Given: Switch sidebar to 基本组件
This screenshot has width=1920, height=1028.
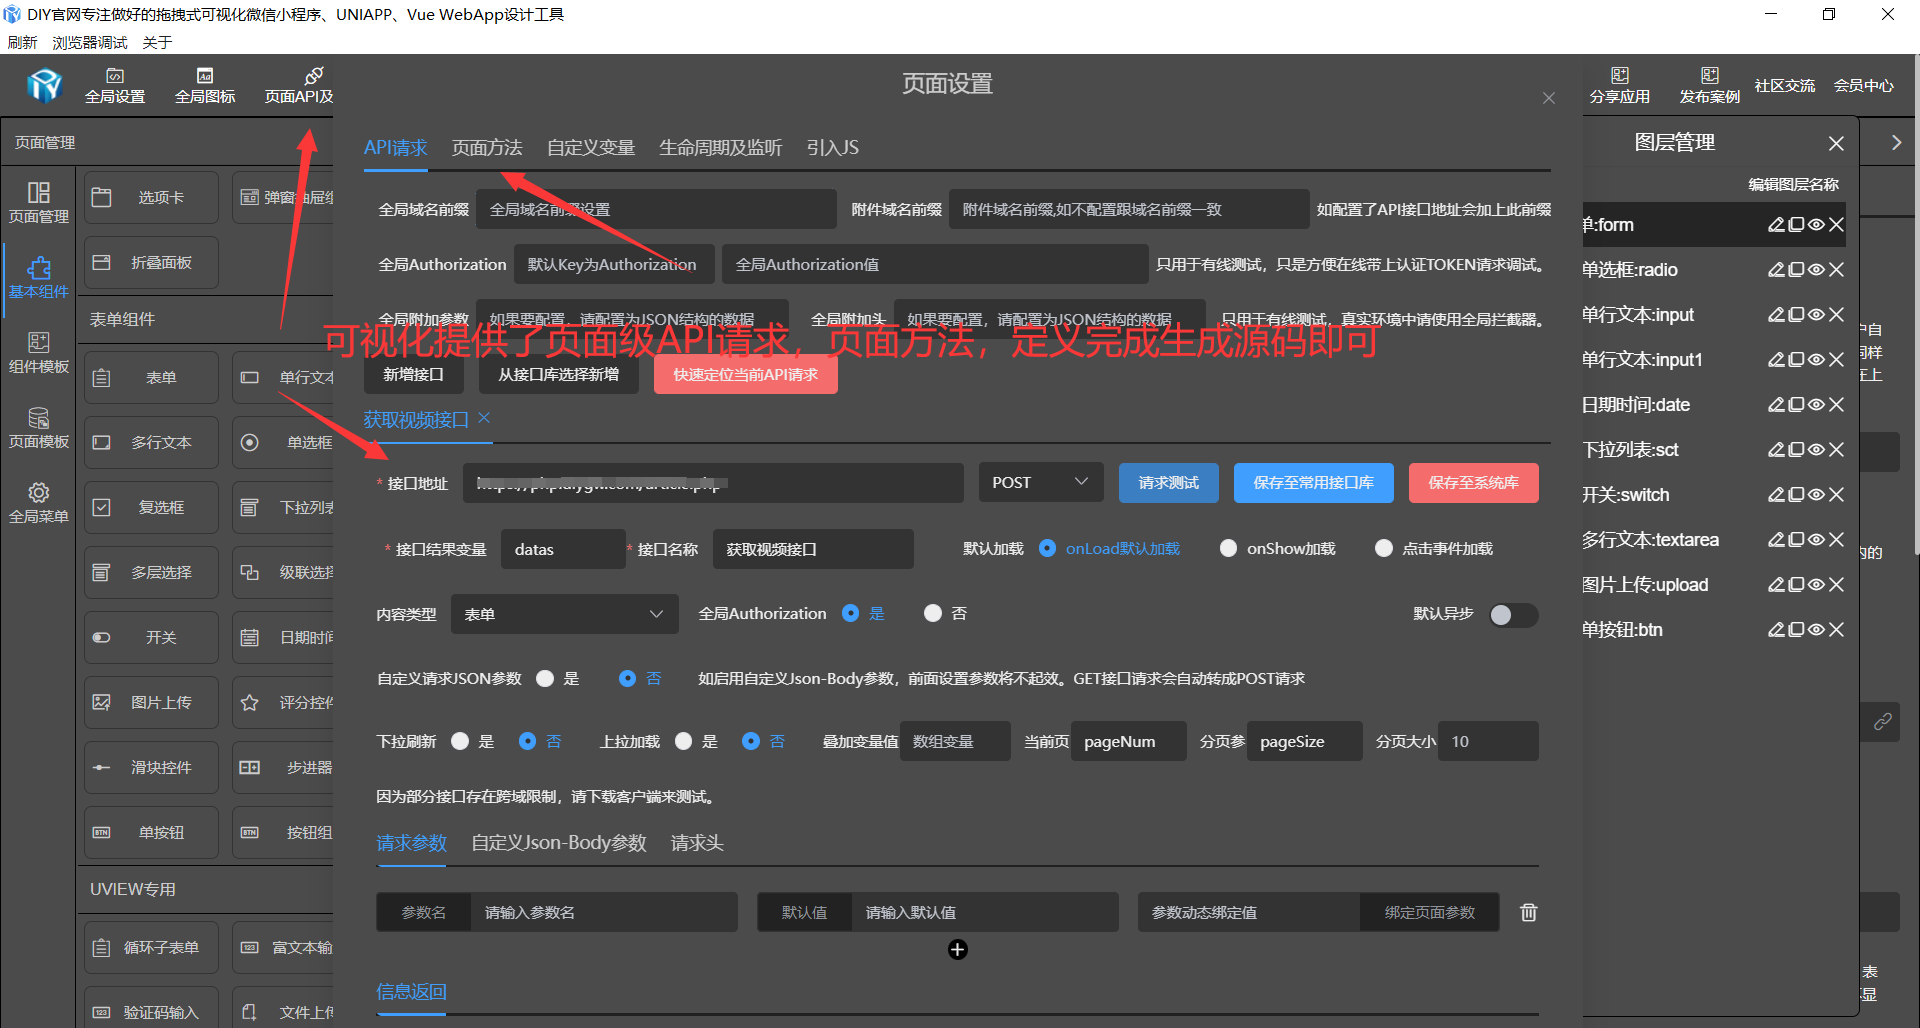Looking at the screenshot, I should click(x=39, y=277).
